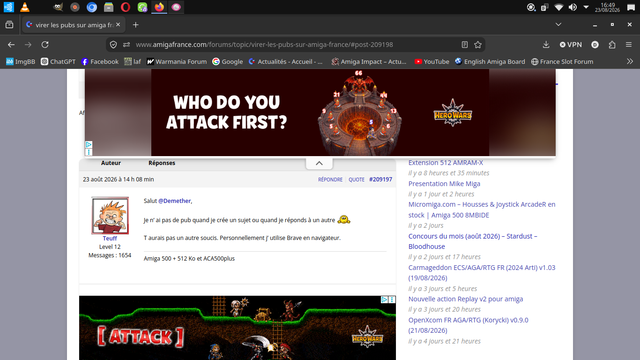640x360 pixels.
Task: Open 'Extension 512 AMRAM-X' topic
Action: 445,162
